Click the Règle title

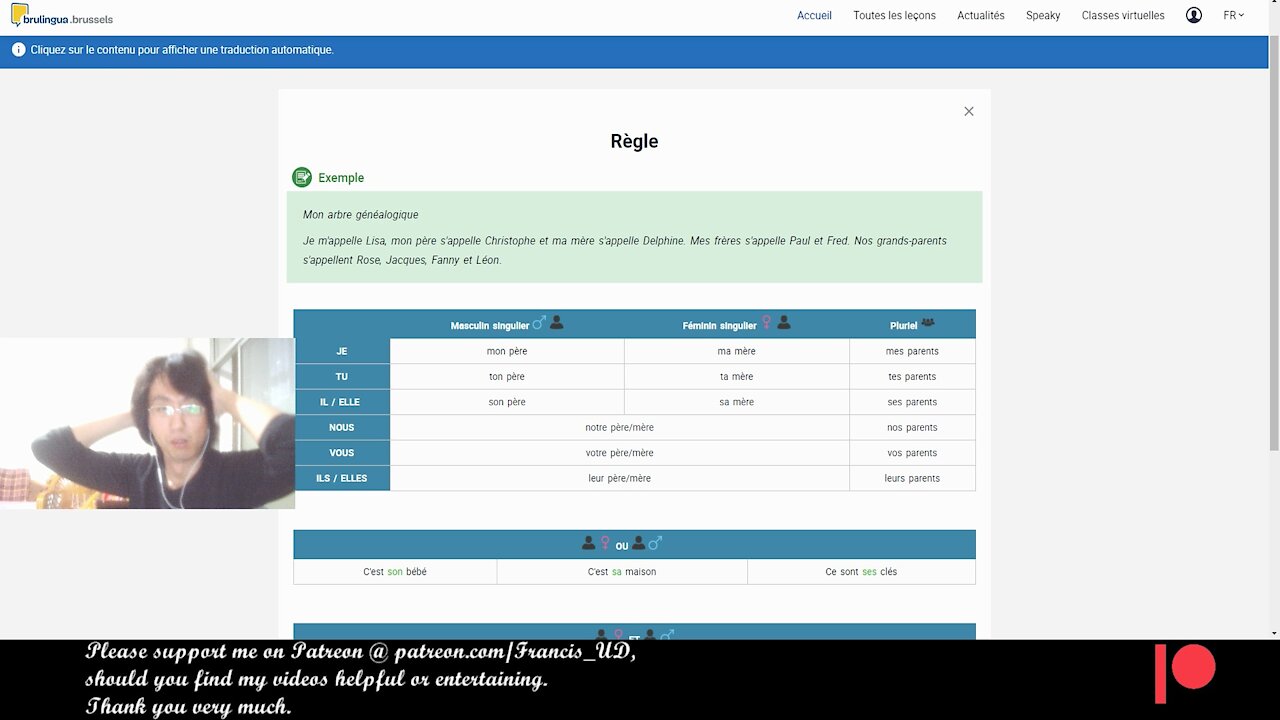click(x=634, y=141)
